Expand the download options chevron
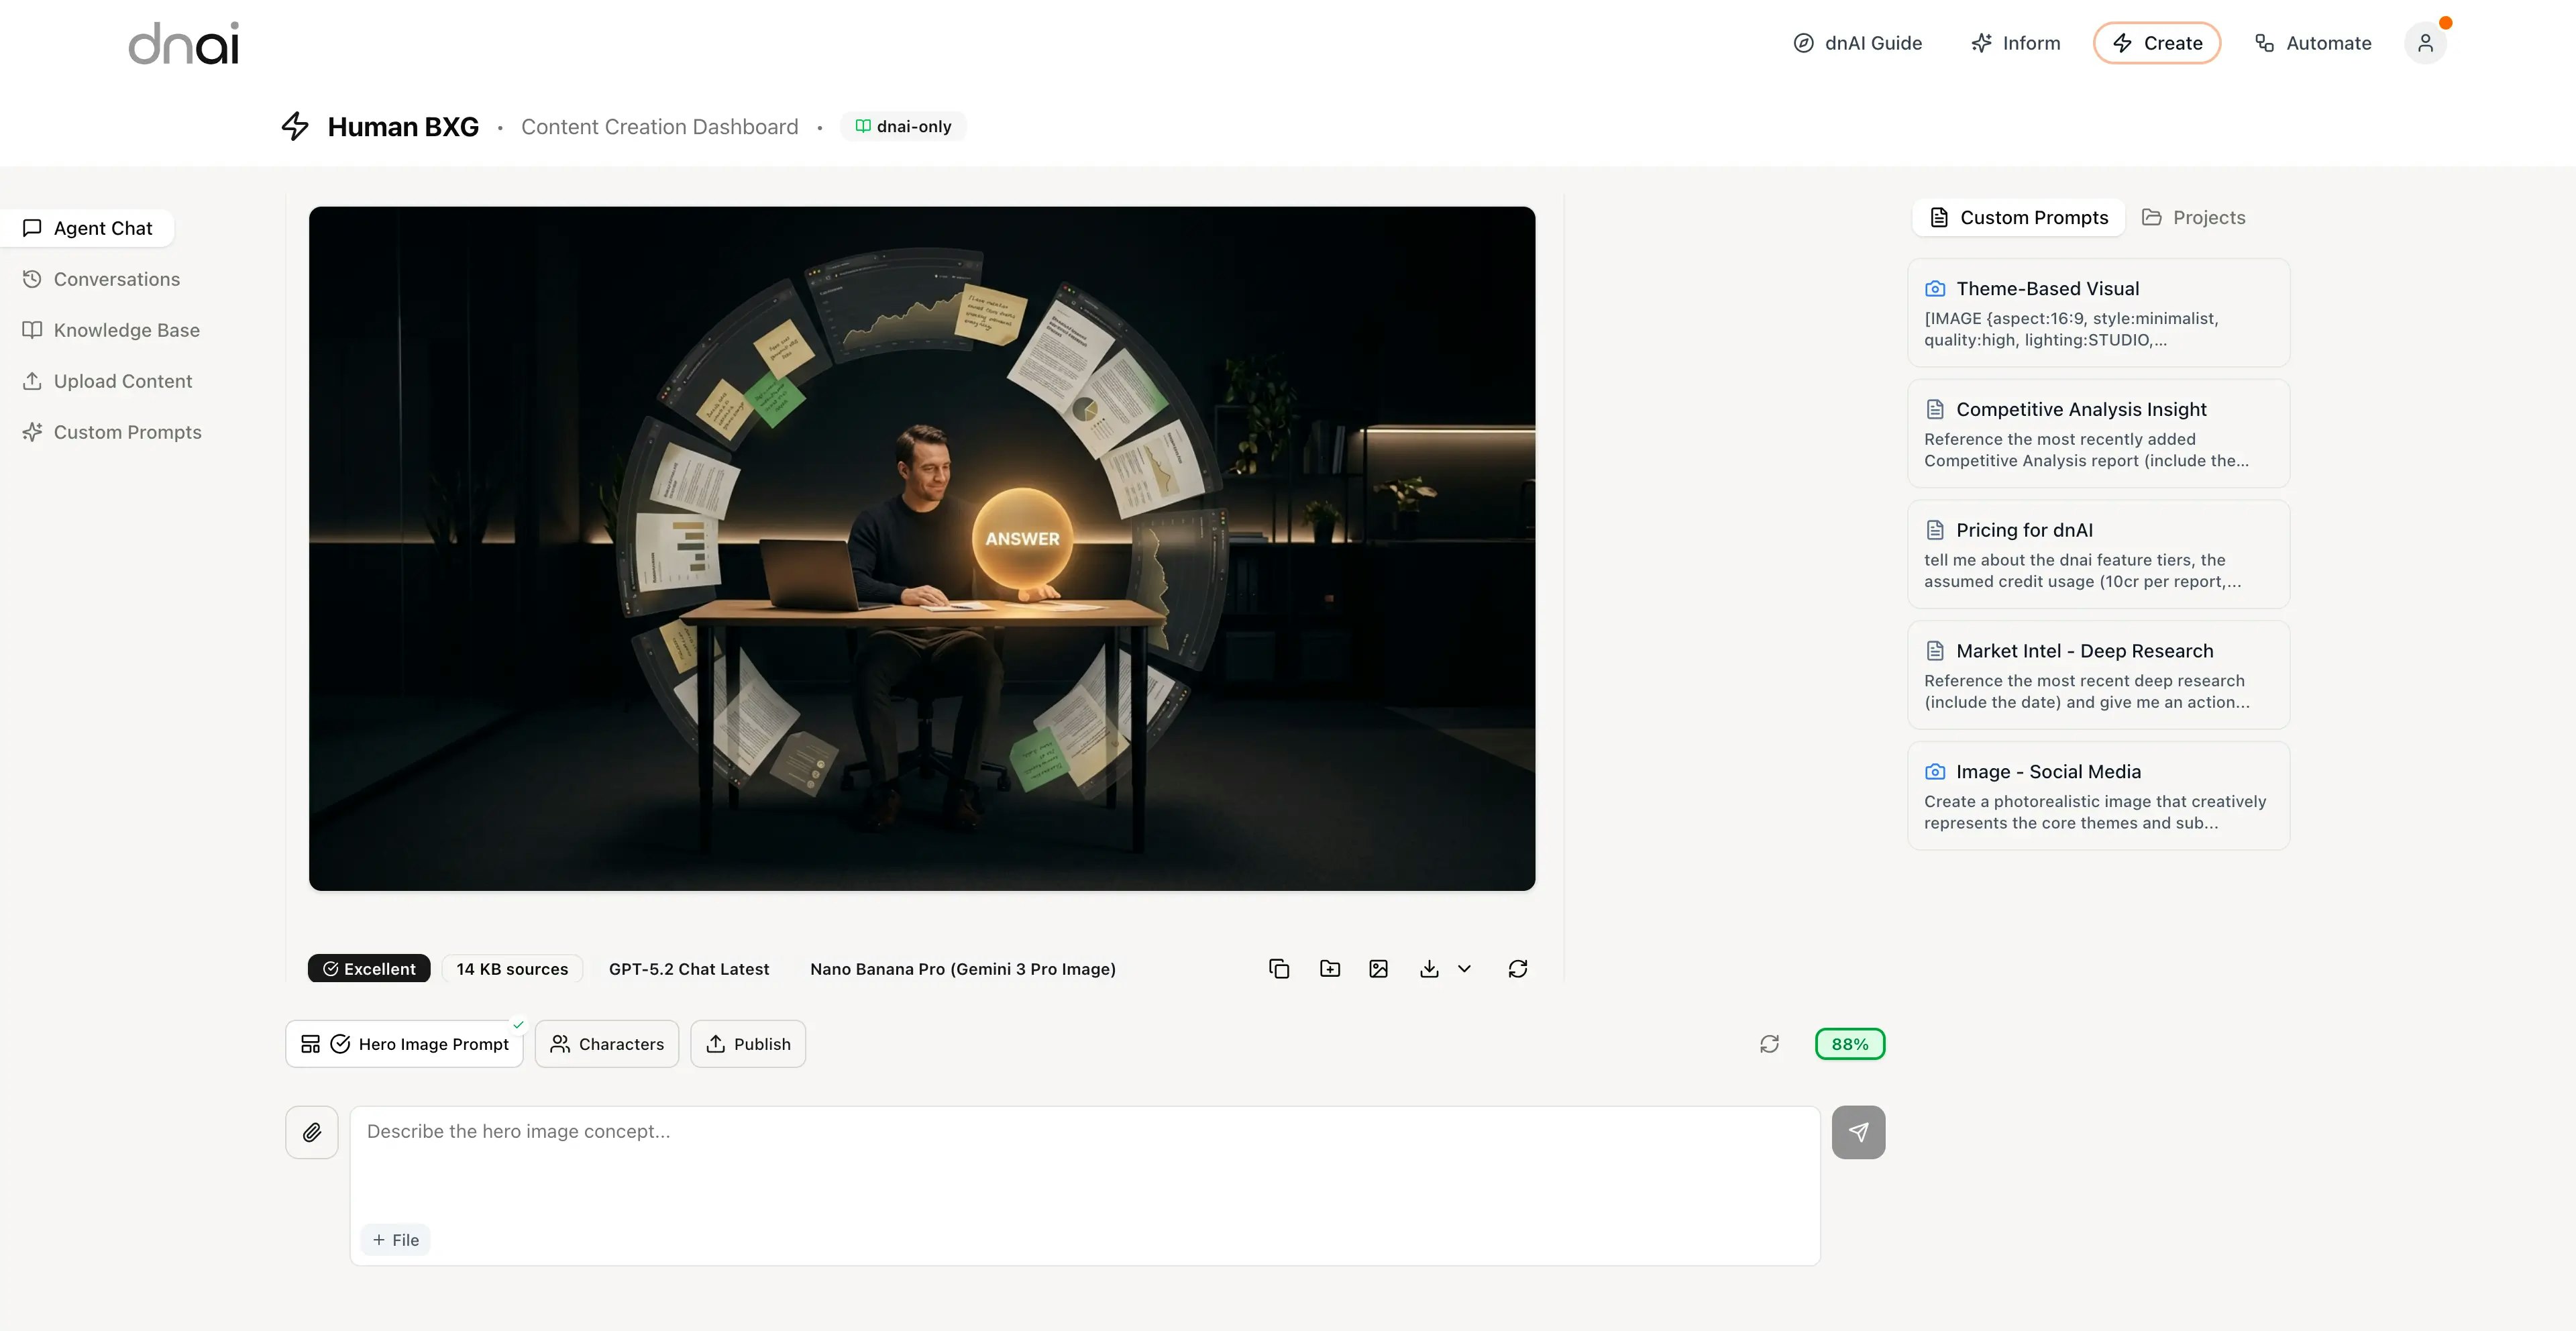The image size is (2576, 1331). [1464, 968]
